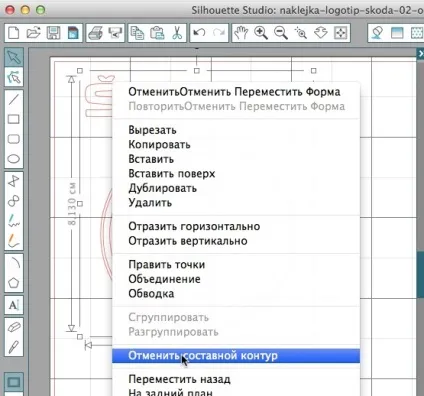Select the Curve shape tool
Image resolution: width=424 pixels, height=396 pixels.
14,201
